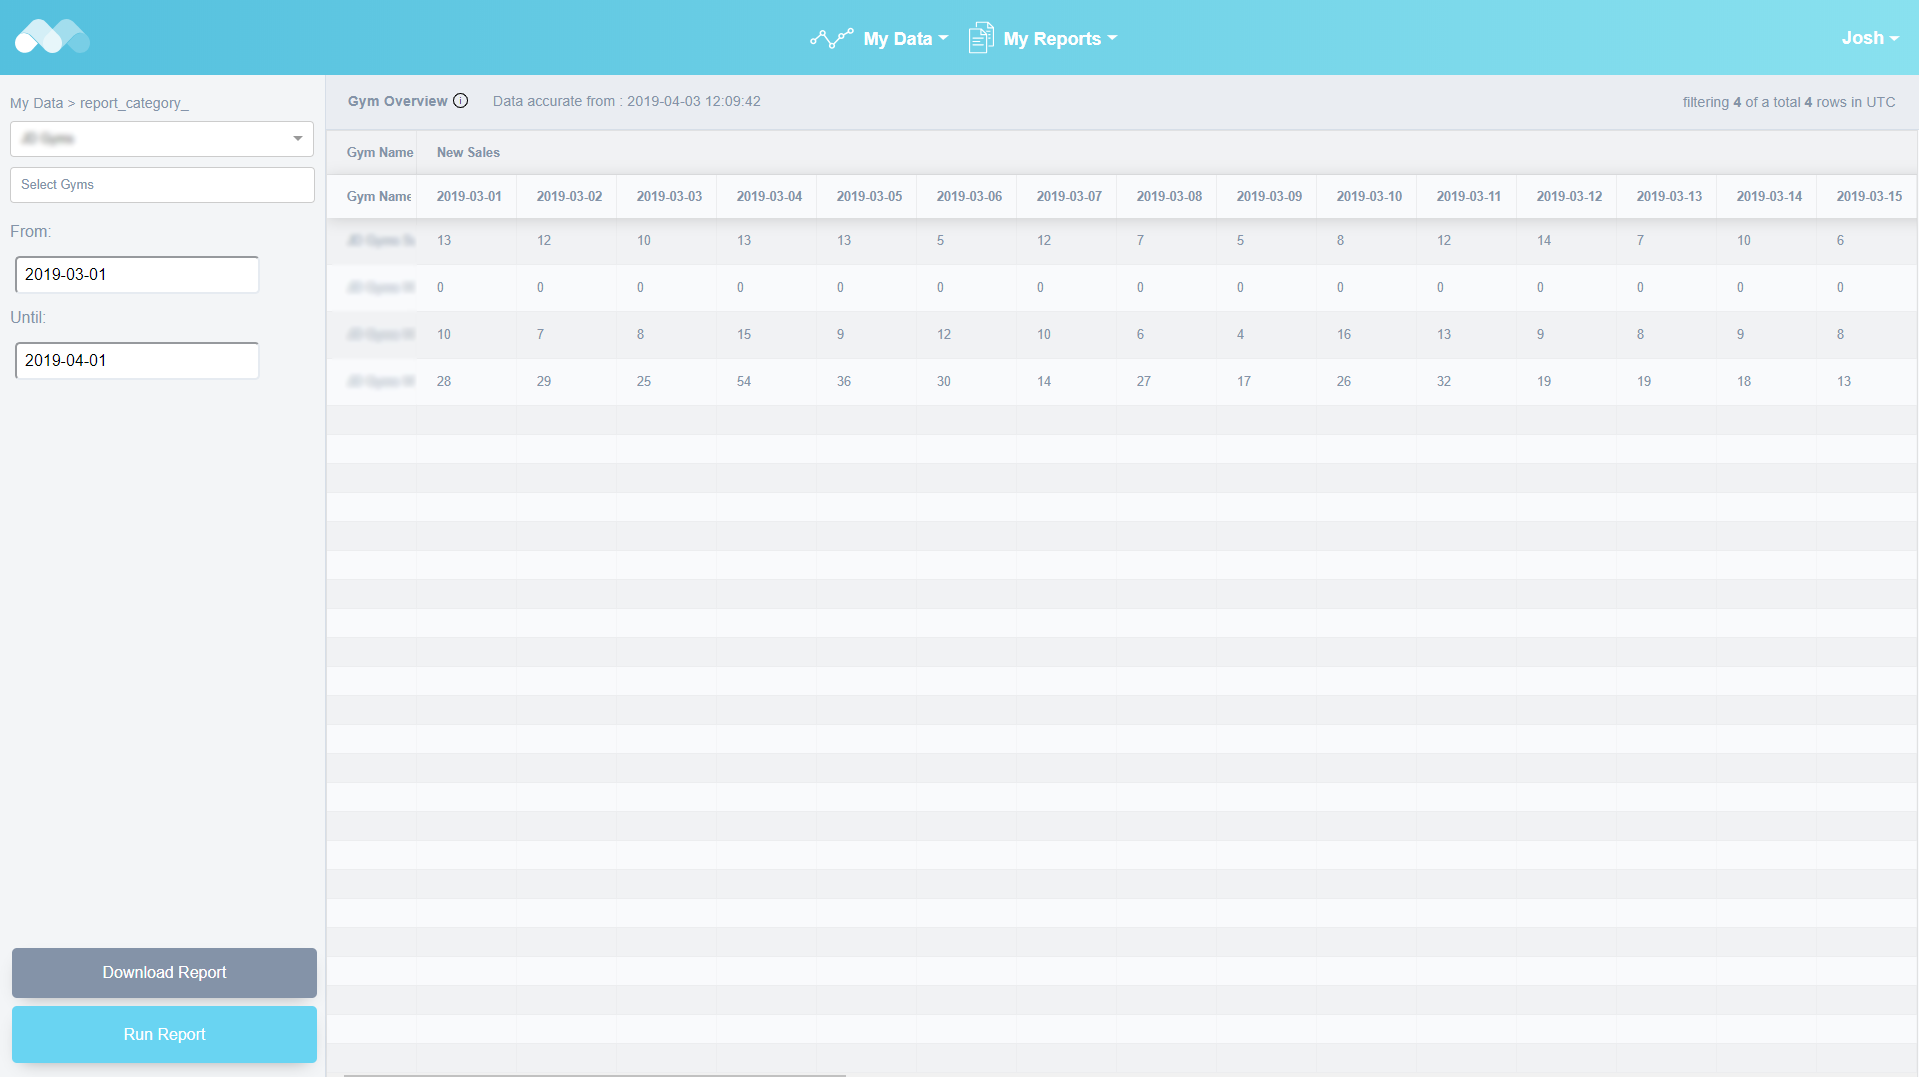
Task: Expand the Josh user dropdown
Action: coord(1869,38)
